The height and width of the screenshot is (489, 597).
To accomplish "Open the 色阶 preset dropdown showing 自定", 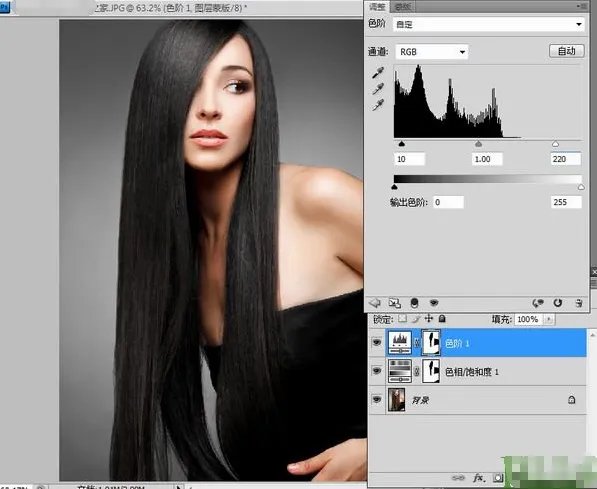I will click(488, 24).
